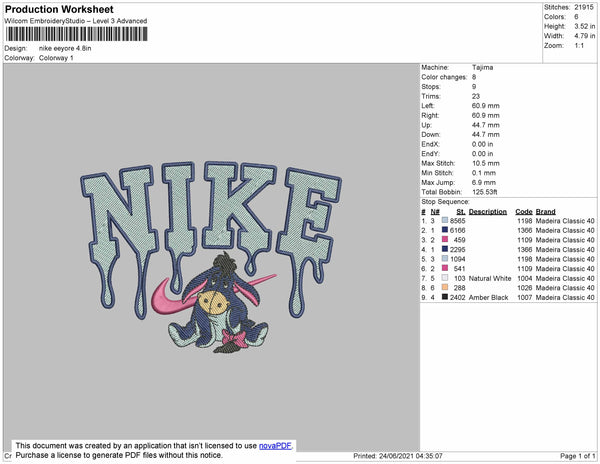
Task: Click the total bobbin value '125.53ft'
Action: click(x=484, y=192)
